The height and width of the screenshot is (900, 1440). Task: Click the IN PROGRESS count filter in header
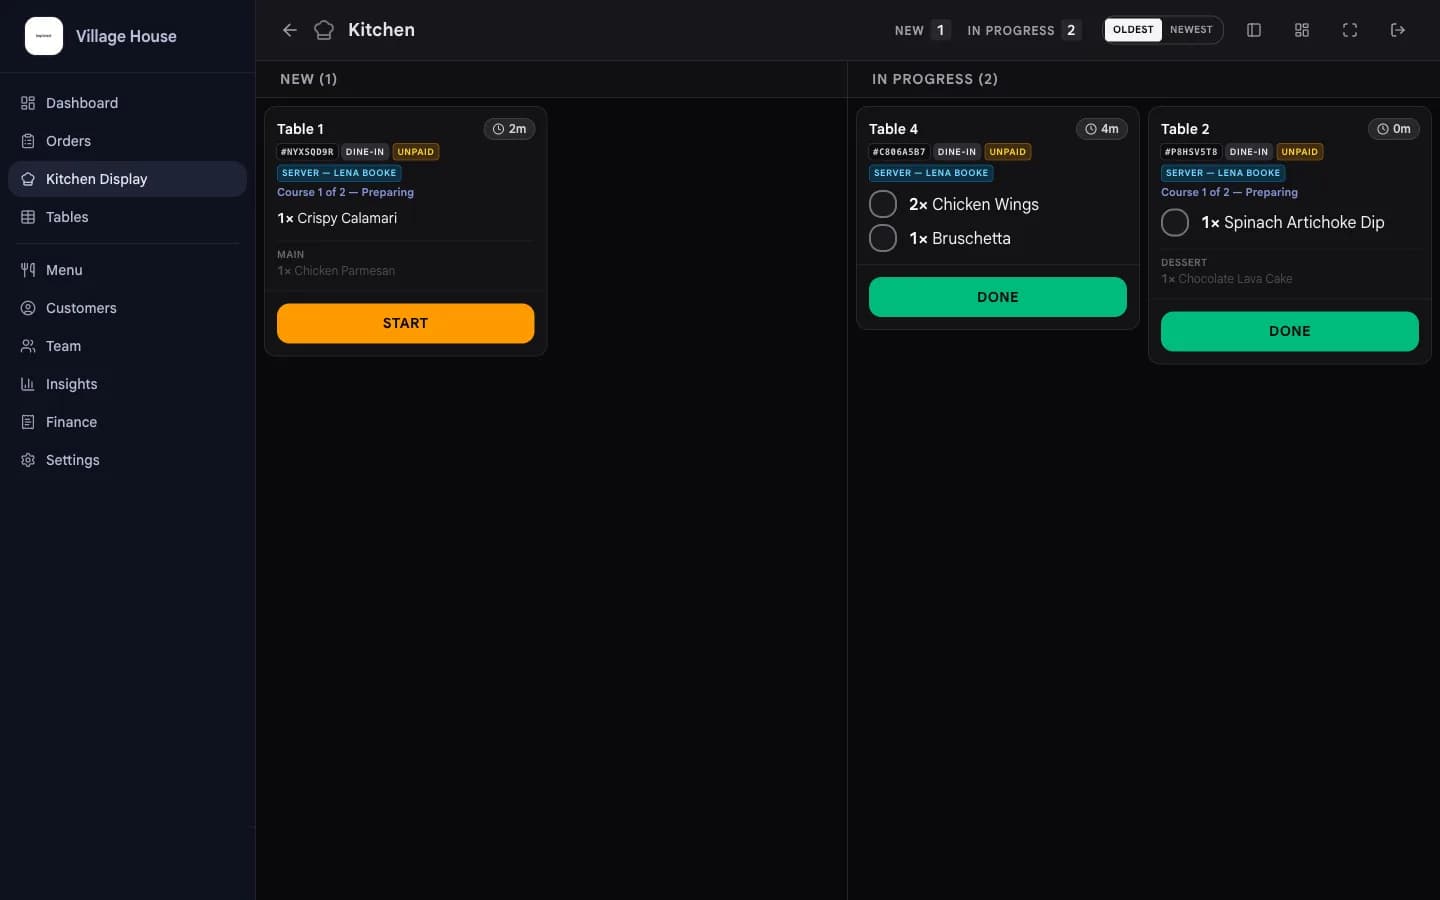1024,30
